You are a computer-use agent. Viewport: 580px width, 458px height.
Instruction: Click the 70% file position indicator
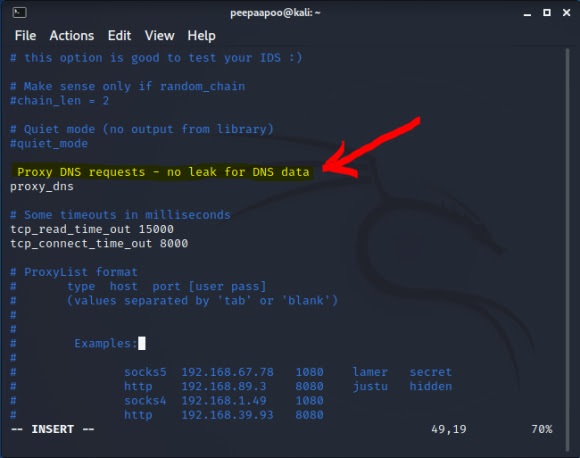542,429
